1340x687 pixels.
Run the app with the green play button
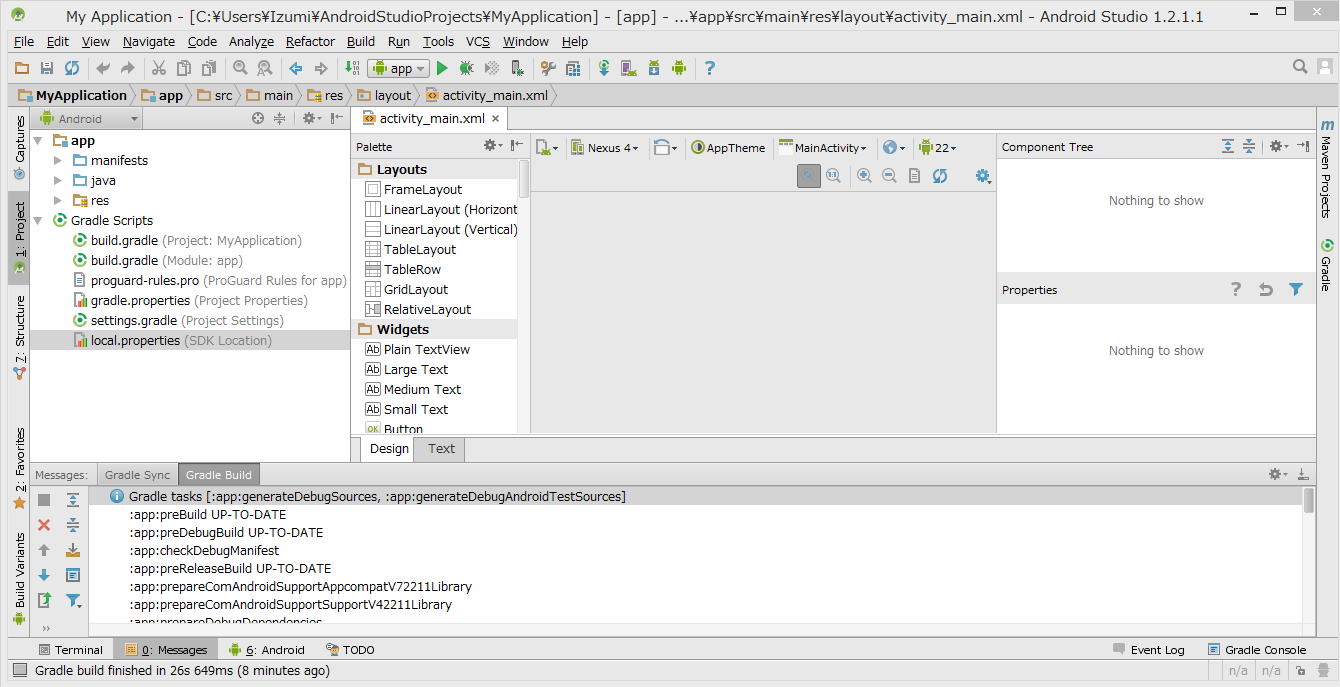442,68
